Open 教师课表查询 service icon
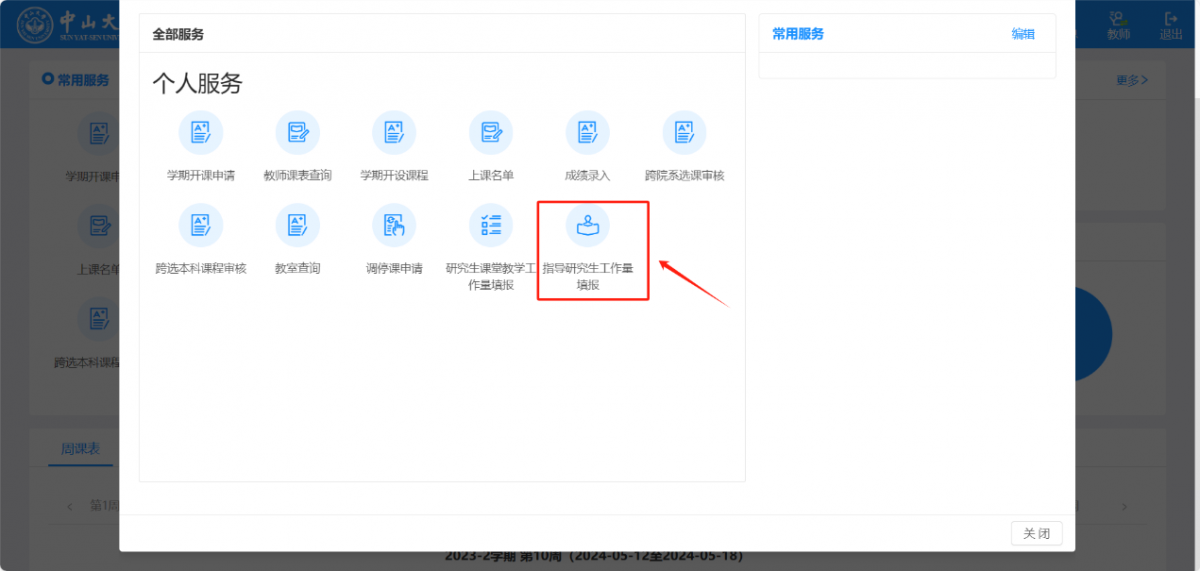 tap(297, 133)
